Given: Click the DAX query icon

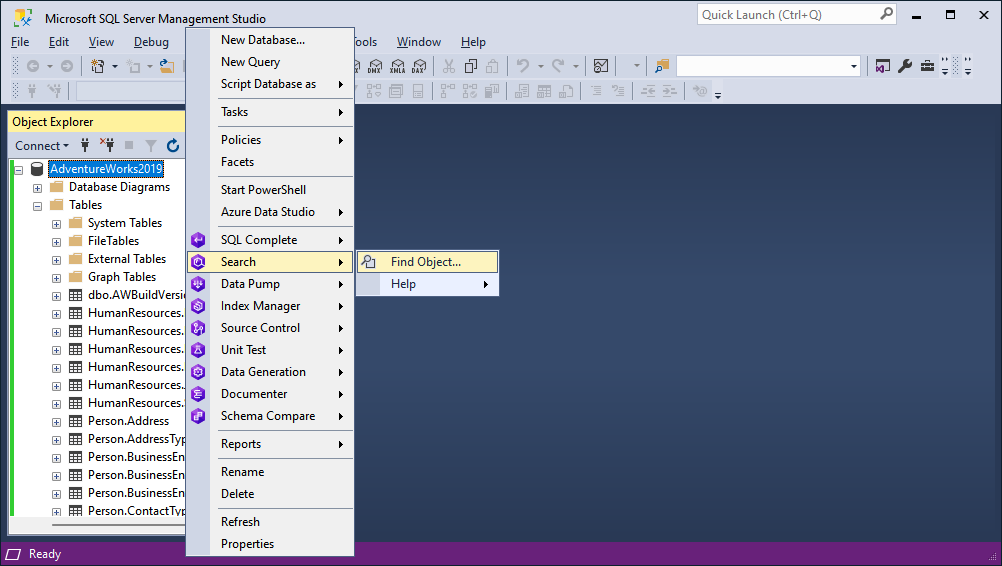Looking at the screenshot, I should [x=419, y=66].
